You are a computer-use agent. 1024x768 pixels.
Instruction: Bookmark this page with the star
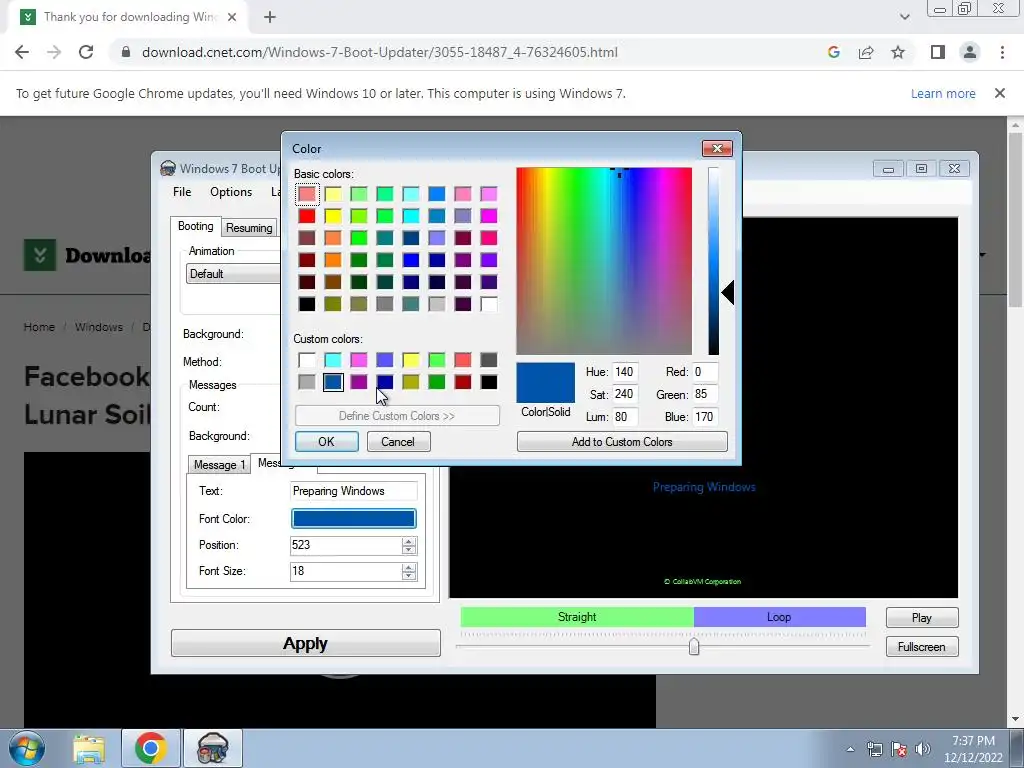click(x=898, y=52)
